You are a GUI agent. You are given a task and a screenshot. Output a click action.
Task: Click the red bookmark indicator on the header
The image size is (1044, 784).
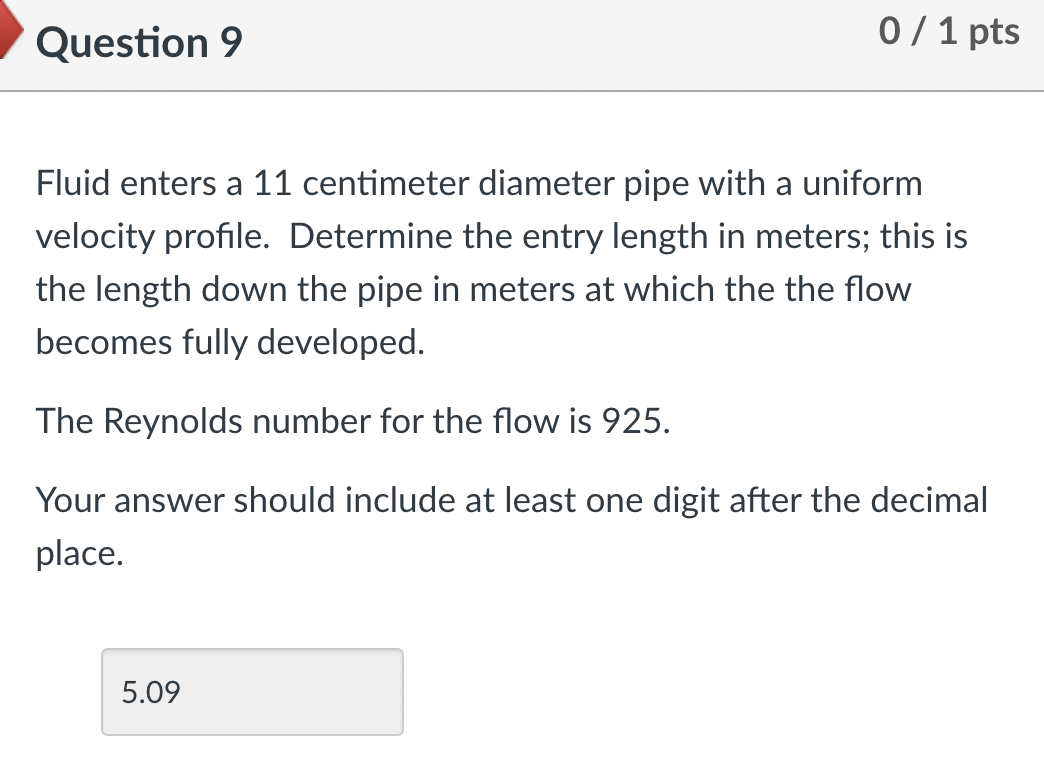click(8, 30)
